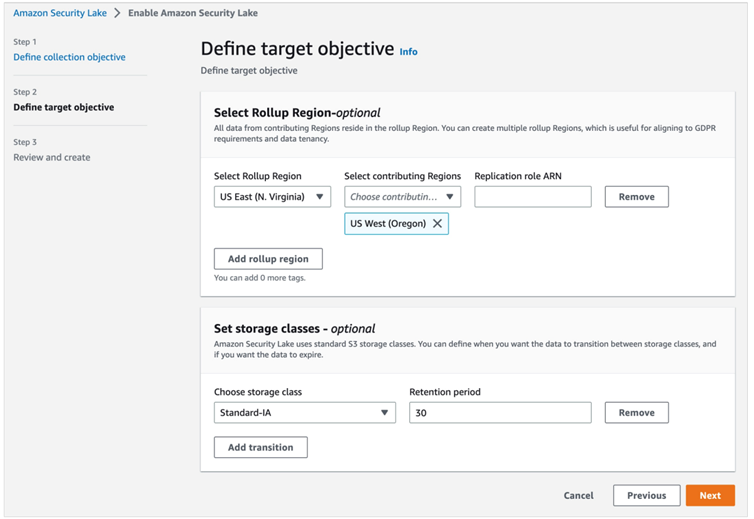The height and width of the screenshot is (519, 754).
Task: Click 'You can add 0 more tags' text
Action: click(x=260, y=278)
